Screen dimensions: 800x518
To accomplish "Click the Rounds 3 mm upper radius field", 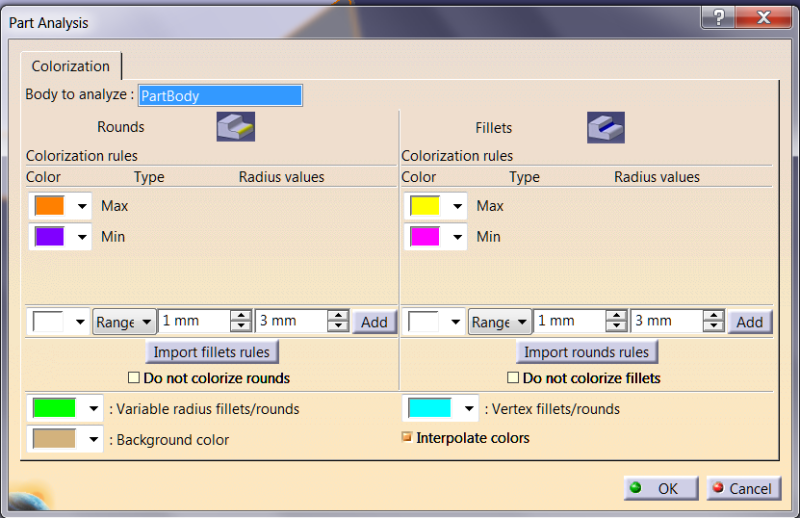I will pyautogui.click(x=291, y=321).
